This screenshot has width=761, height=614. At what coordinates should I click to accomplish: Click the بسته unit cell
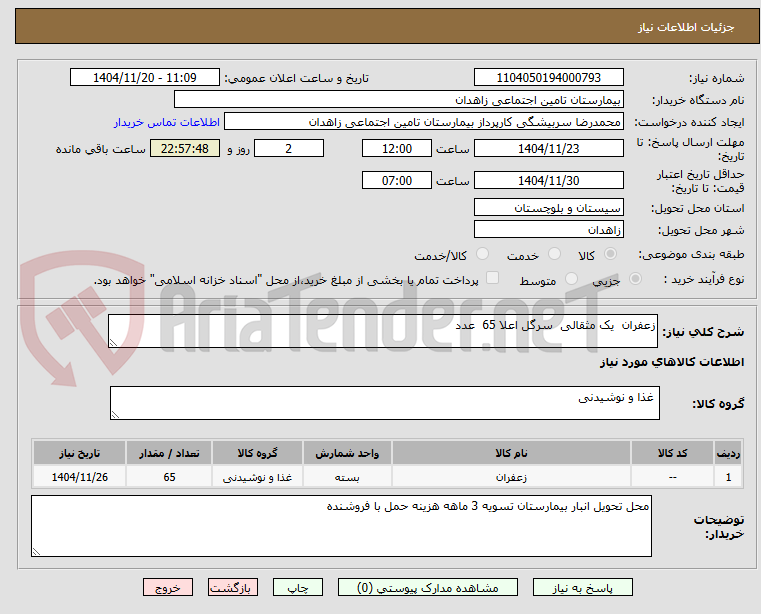pos(347,477)
